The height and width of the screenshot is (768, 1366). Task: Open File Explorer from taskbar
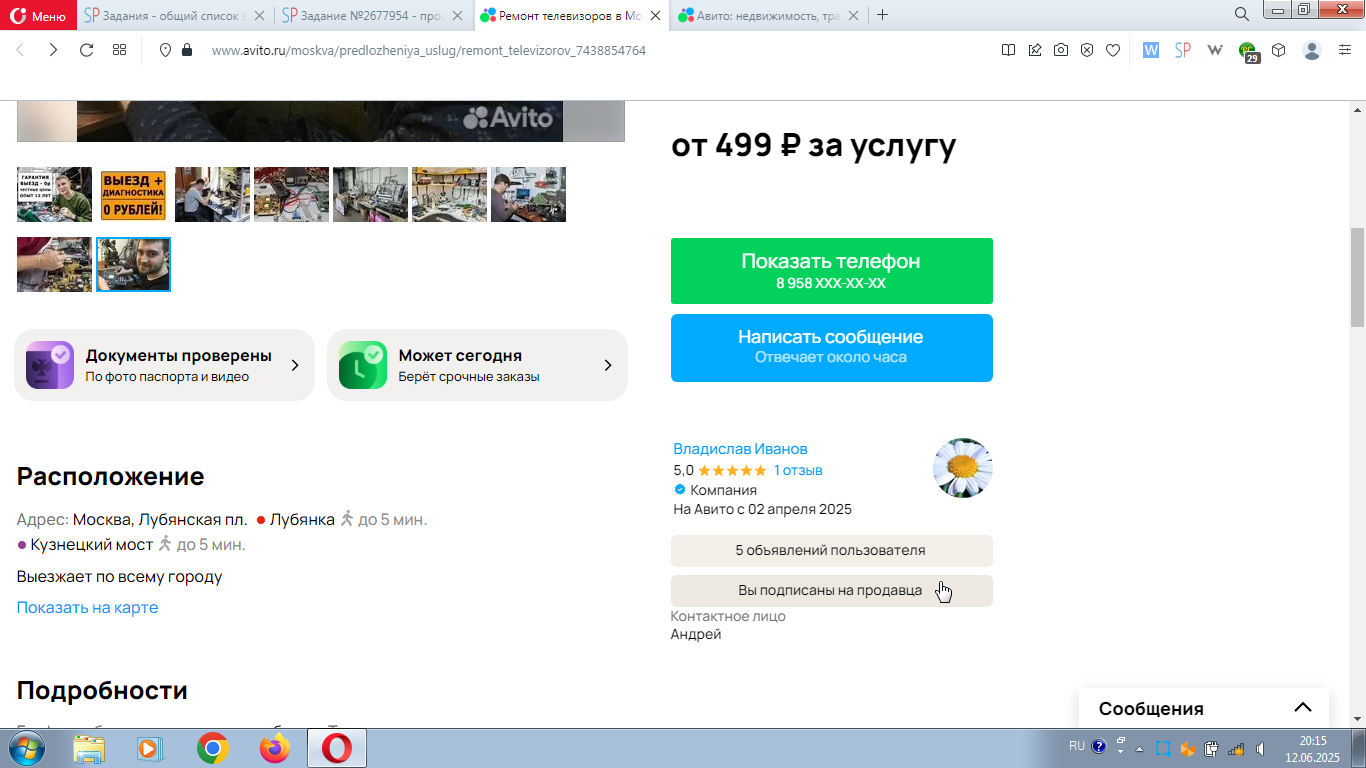(x=89, y=748)
